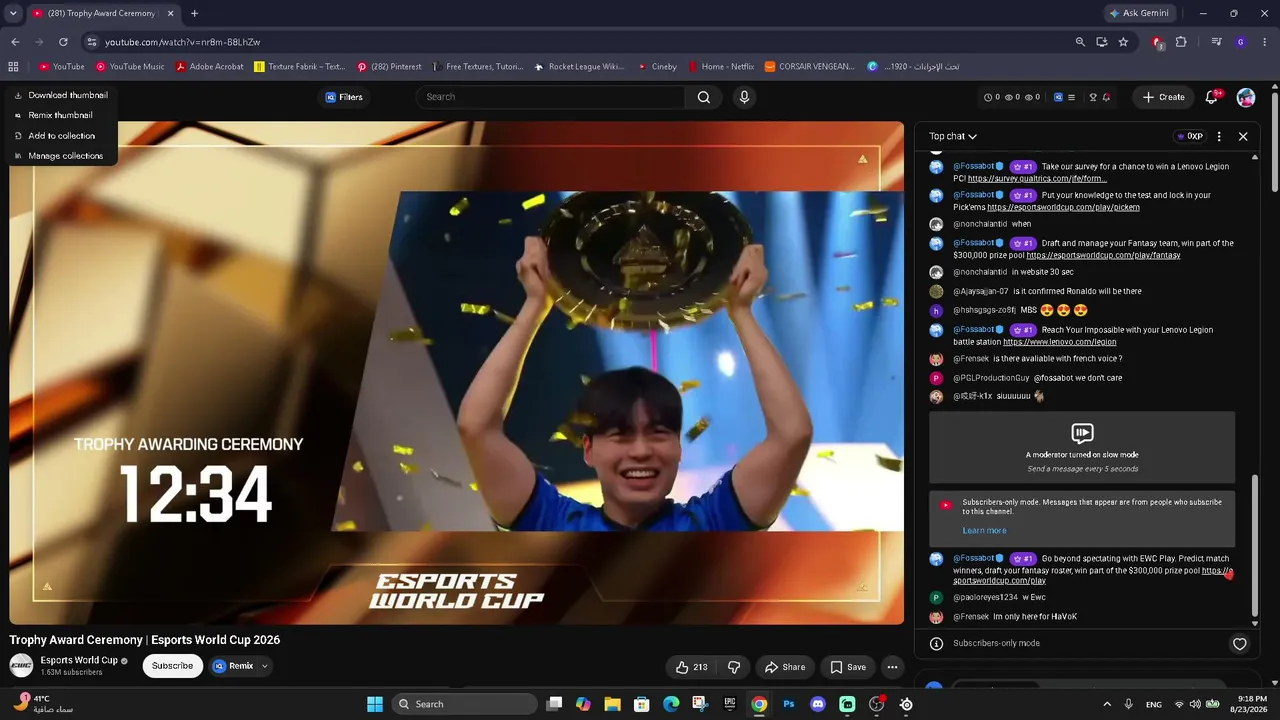This screenshot has width=1280, height=720.
Task: View site information icon in address bar
Action: click(x=92, y=42)
